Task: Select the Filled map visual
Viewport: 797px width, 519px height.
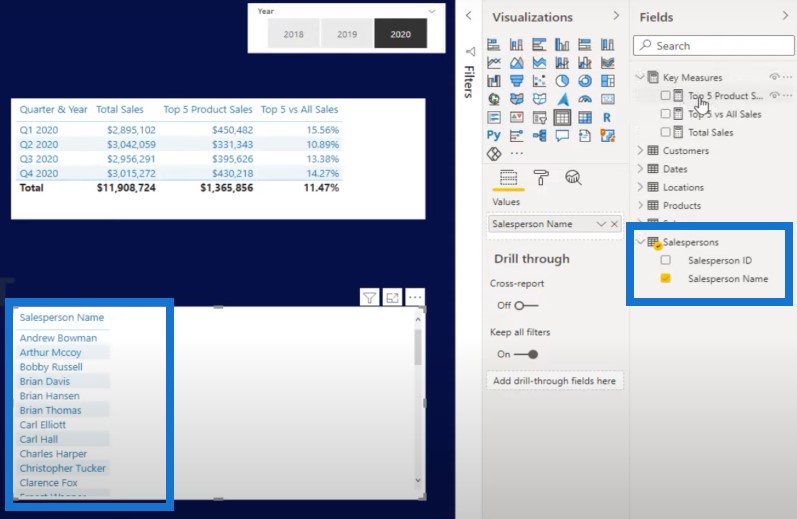Action: tap(516, 99)
